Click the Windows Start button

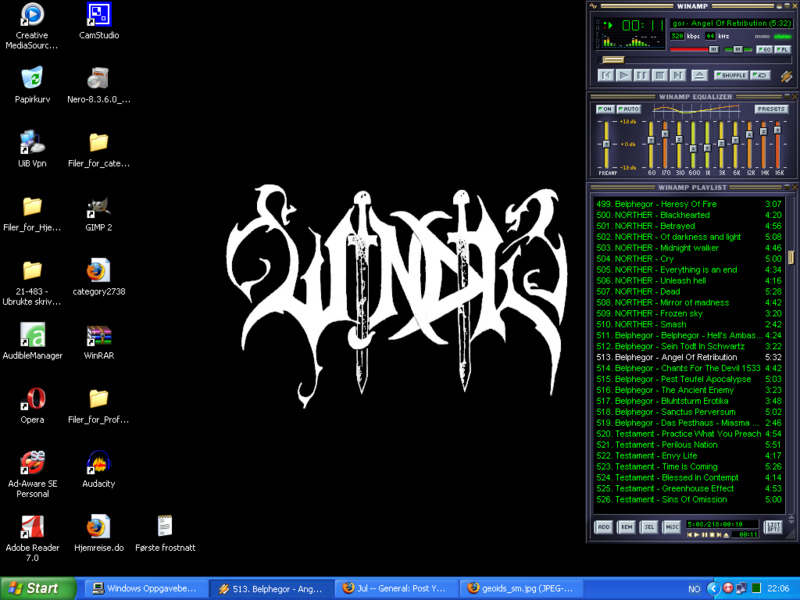(x=37, y=588)
